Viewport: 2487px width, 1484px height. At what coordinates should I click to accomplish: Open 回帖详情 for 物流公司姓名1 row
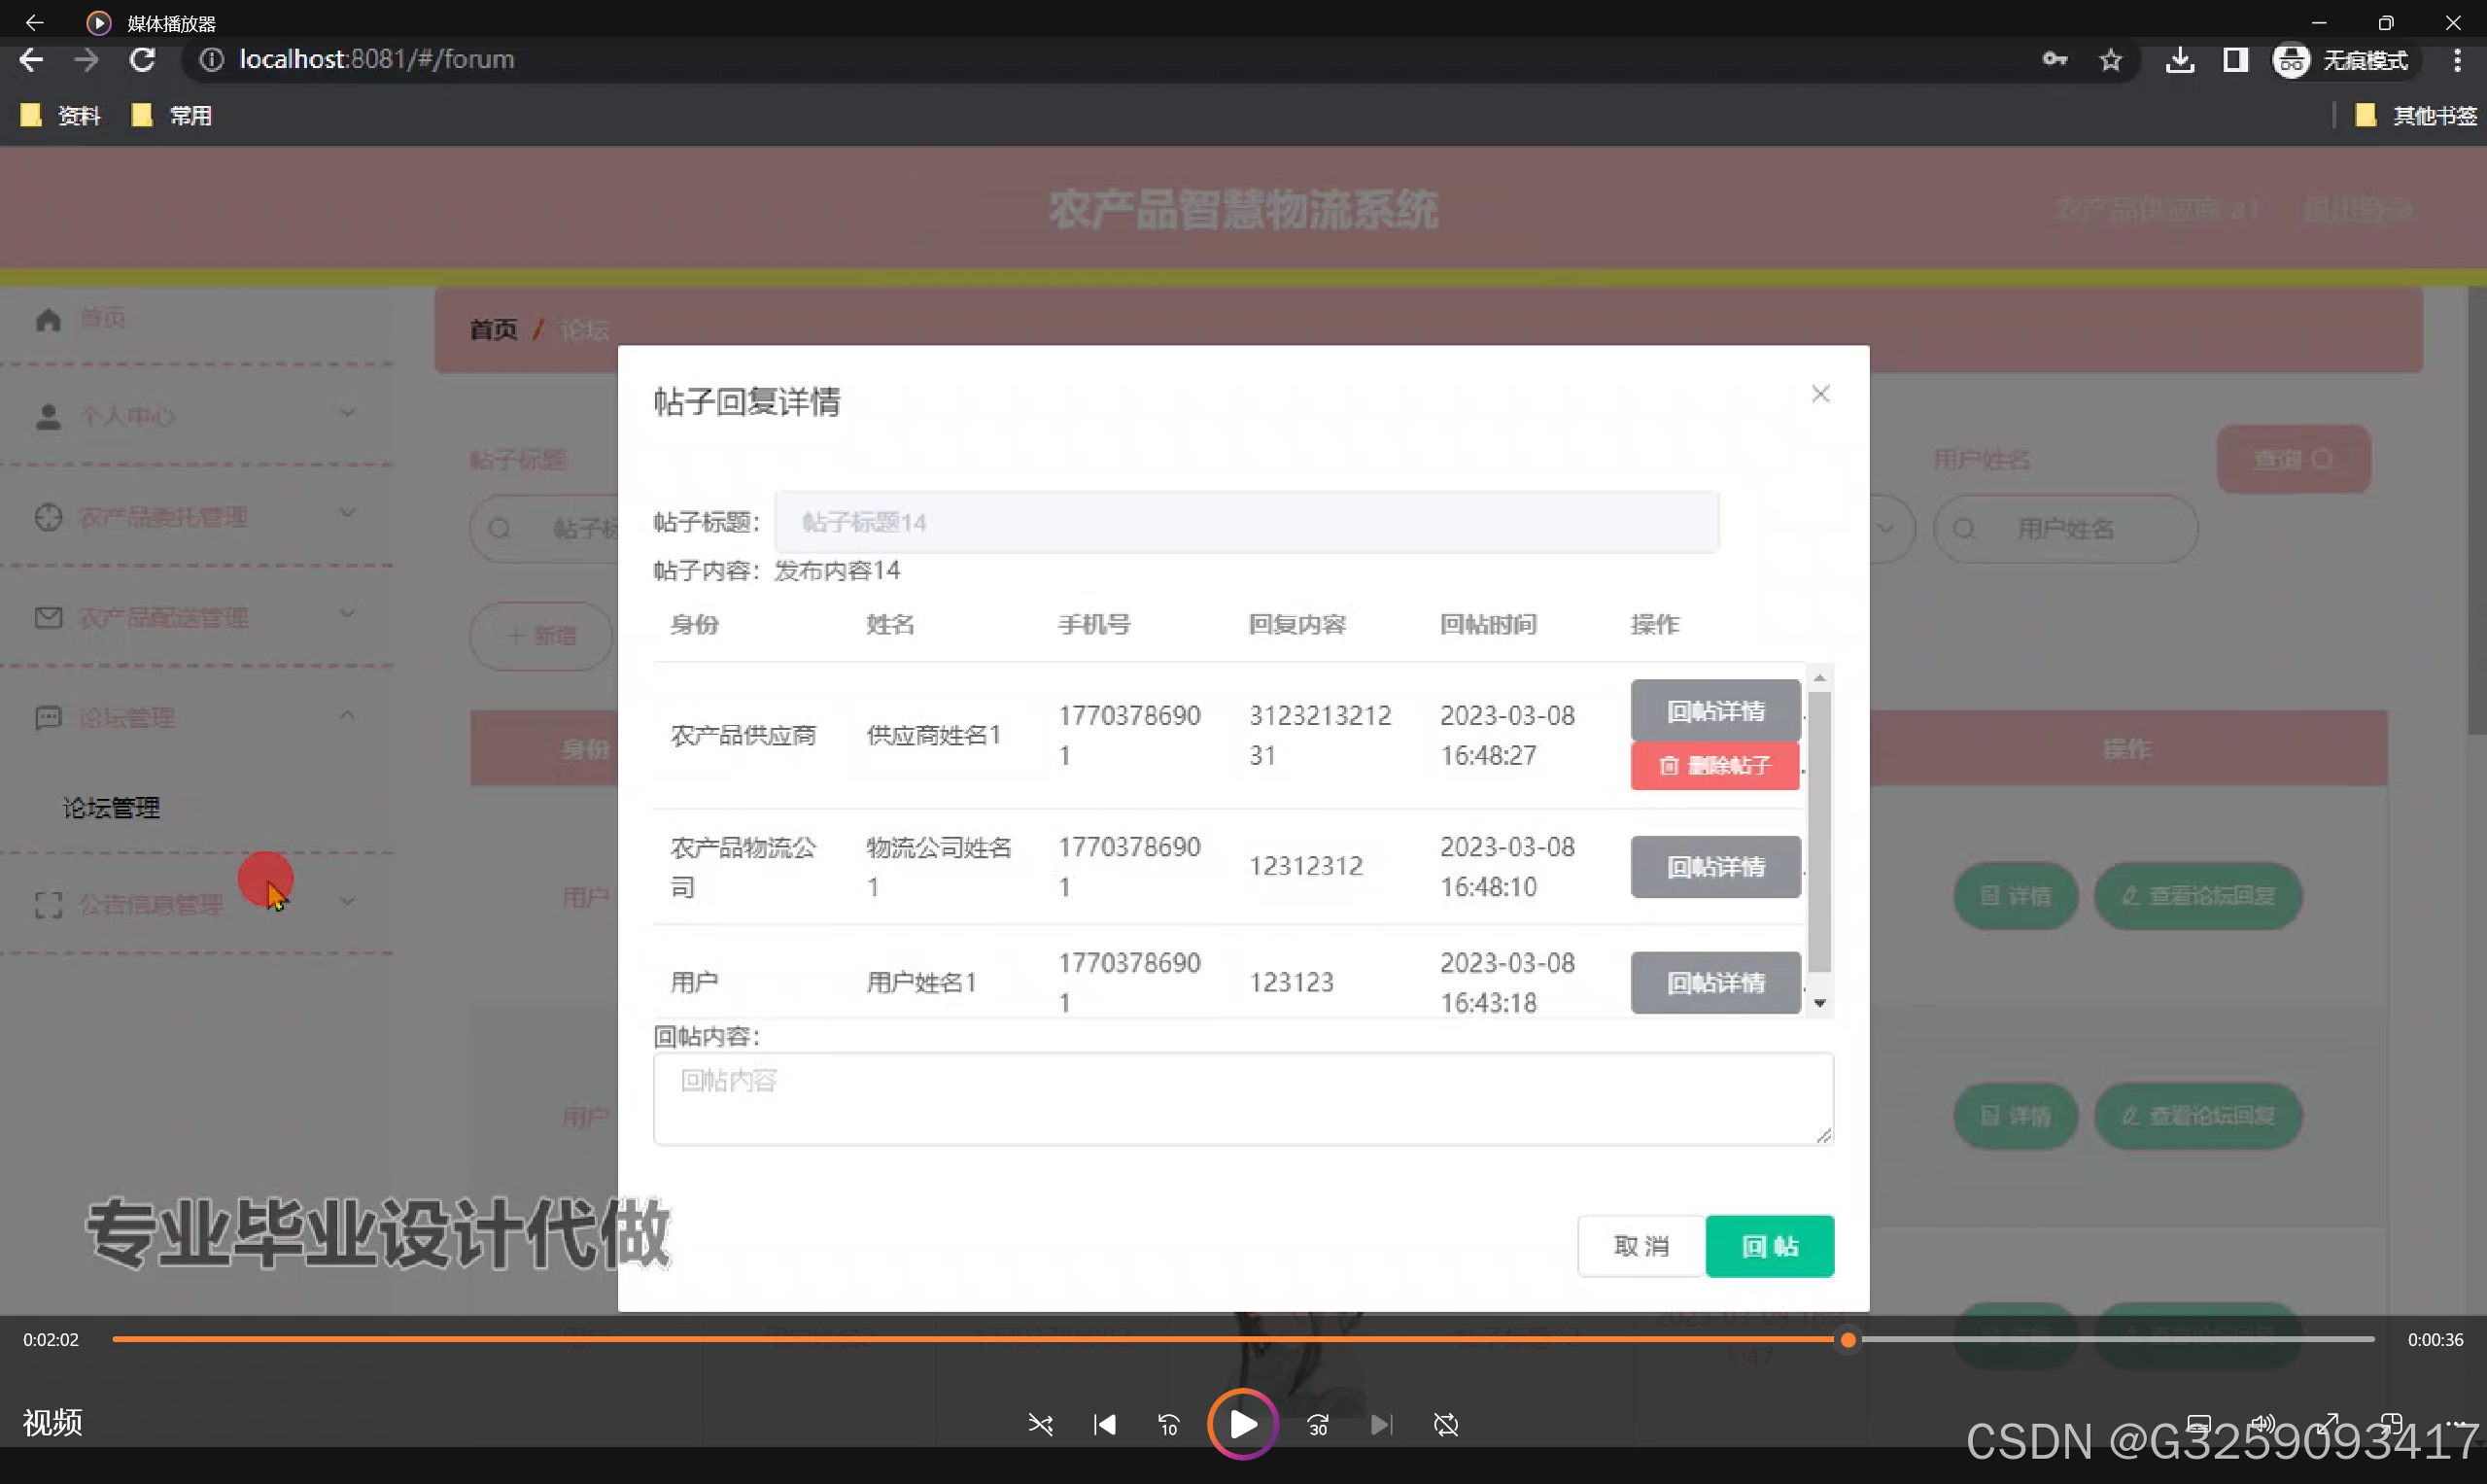[x=1715, y=867]
